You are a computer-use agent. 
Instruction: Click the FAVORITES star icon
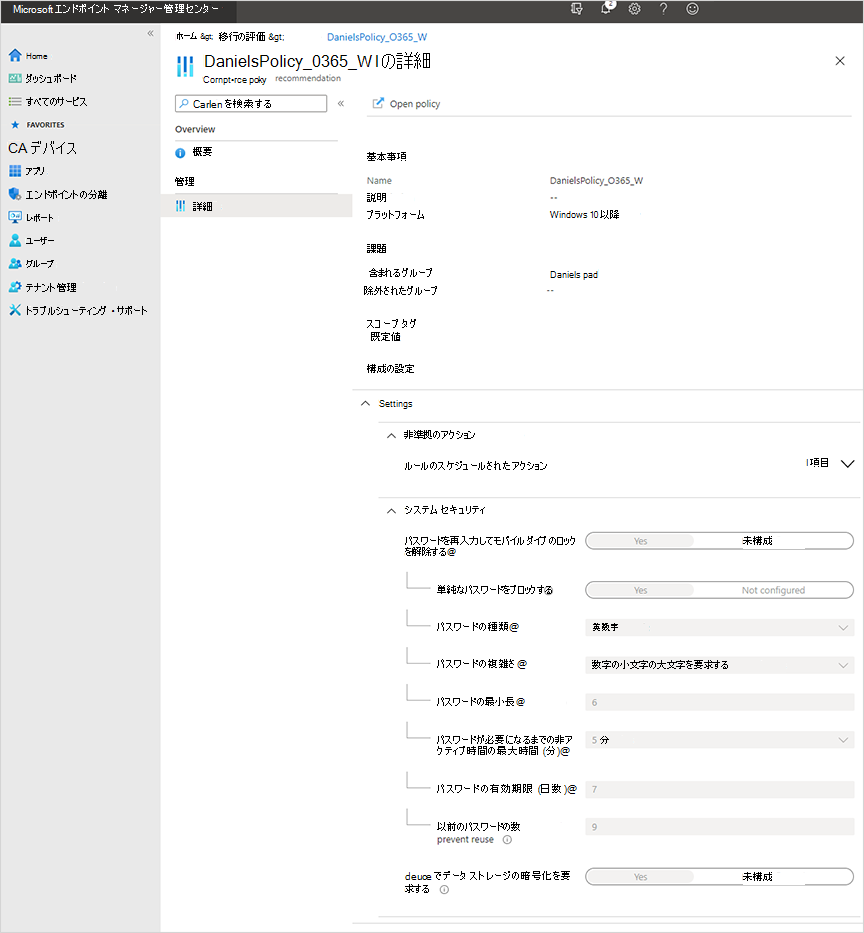[x=15, y=124]
